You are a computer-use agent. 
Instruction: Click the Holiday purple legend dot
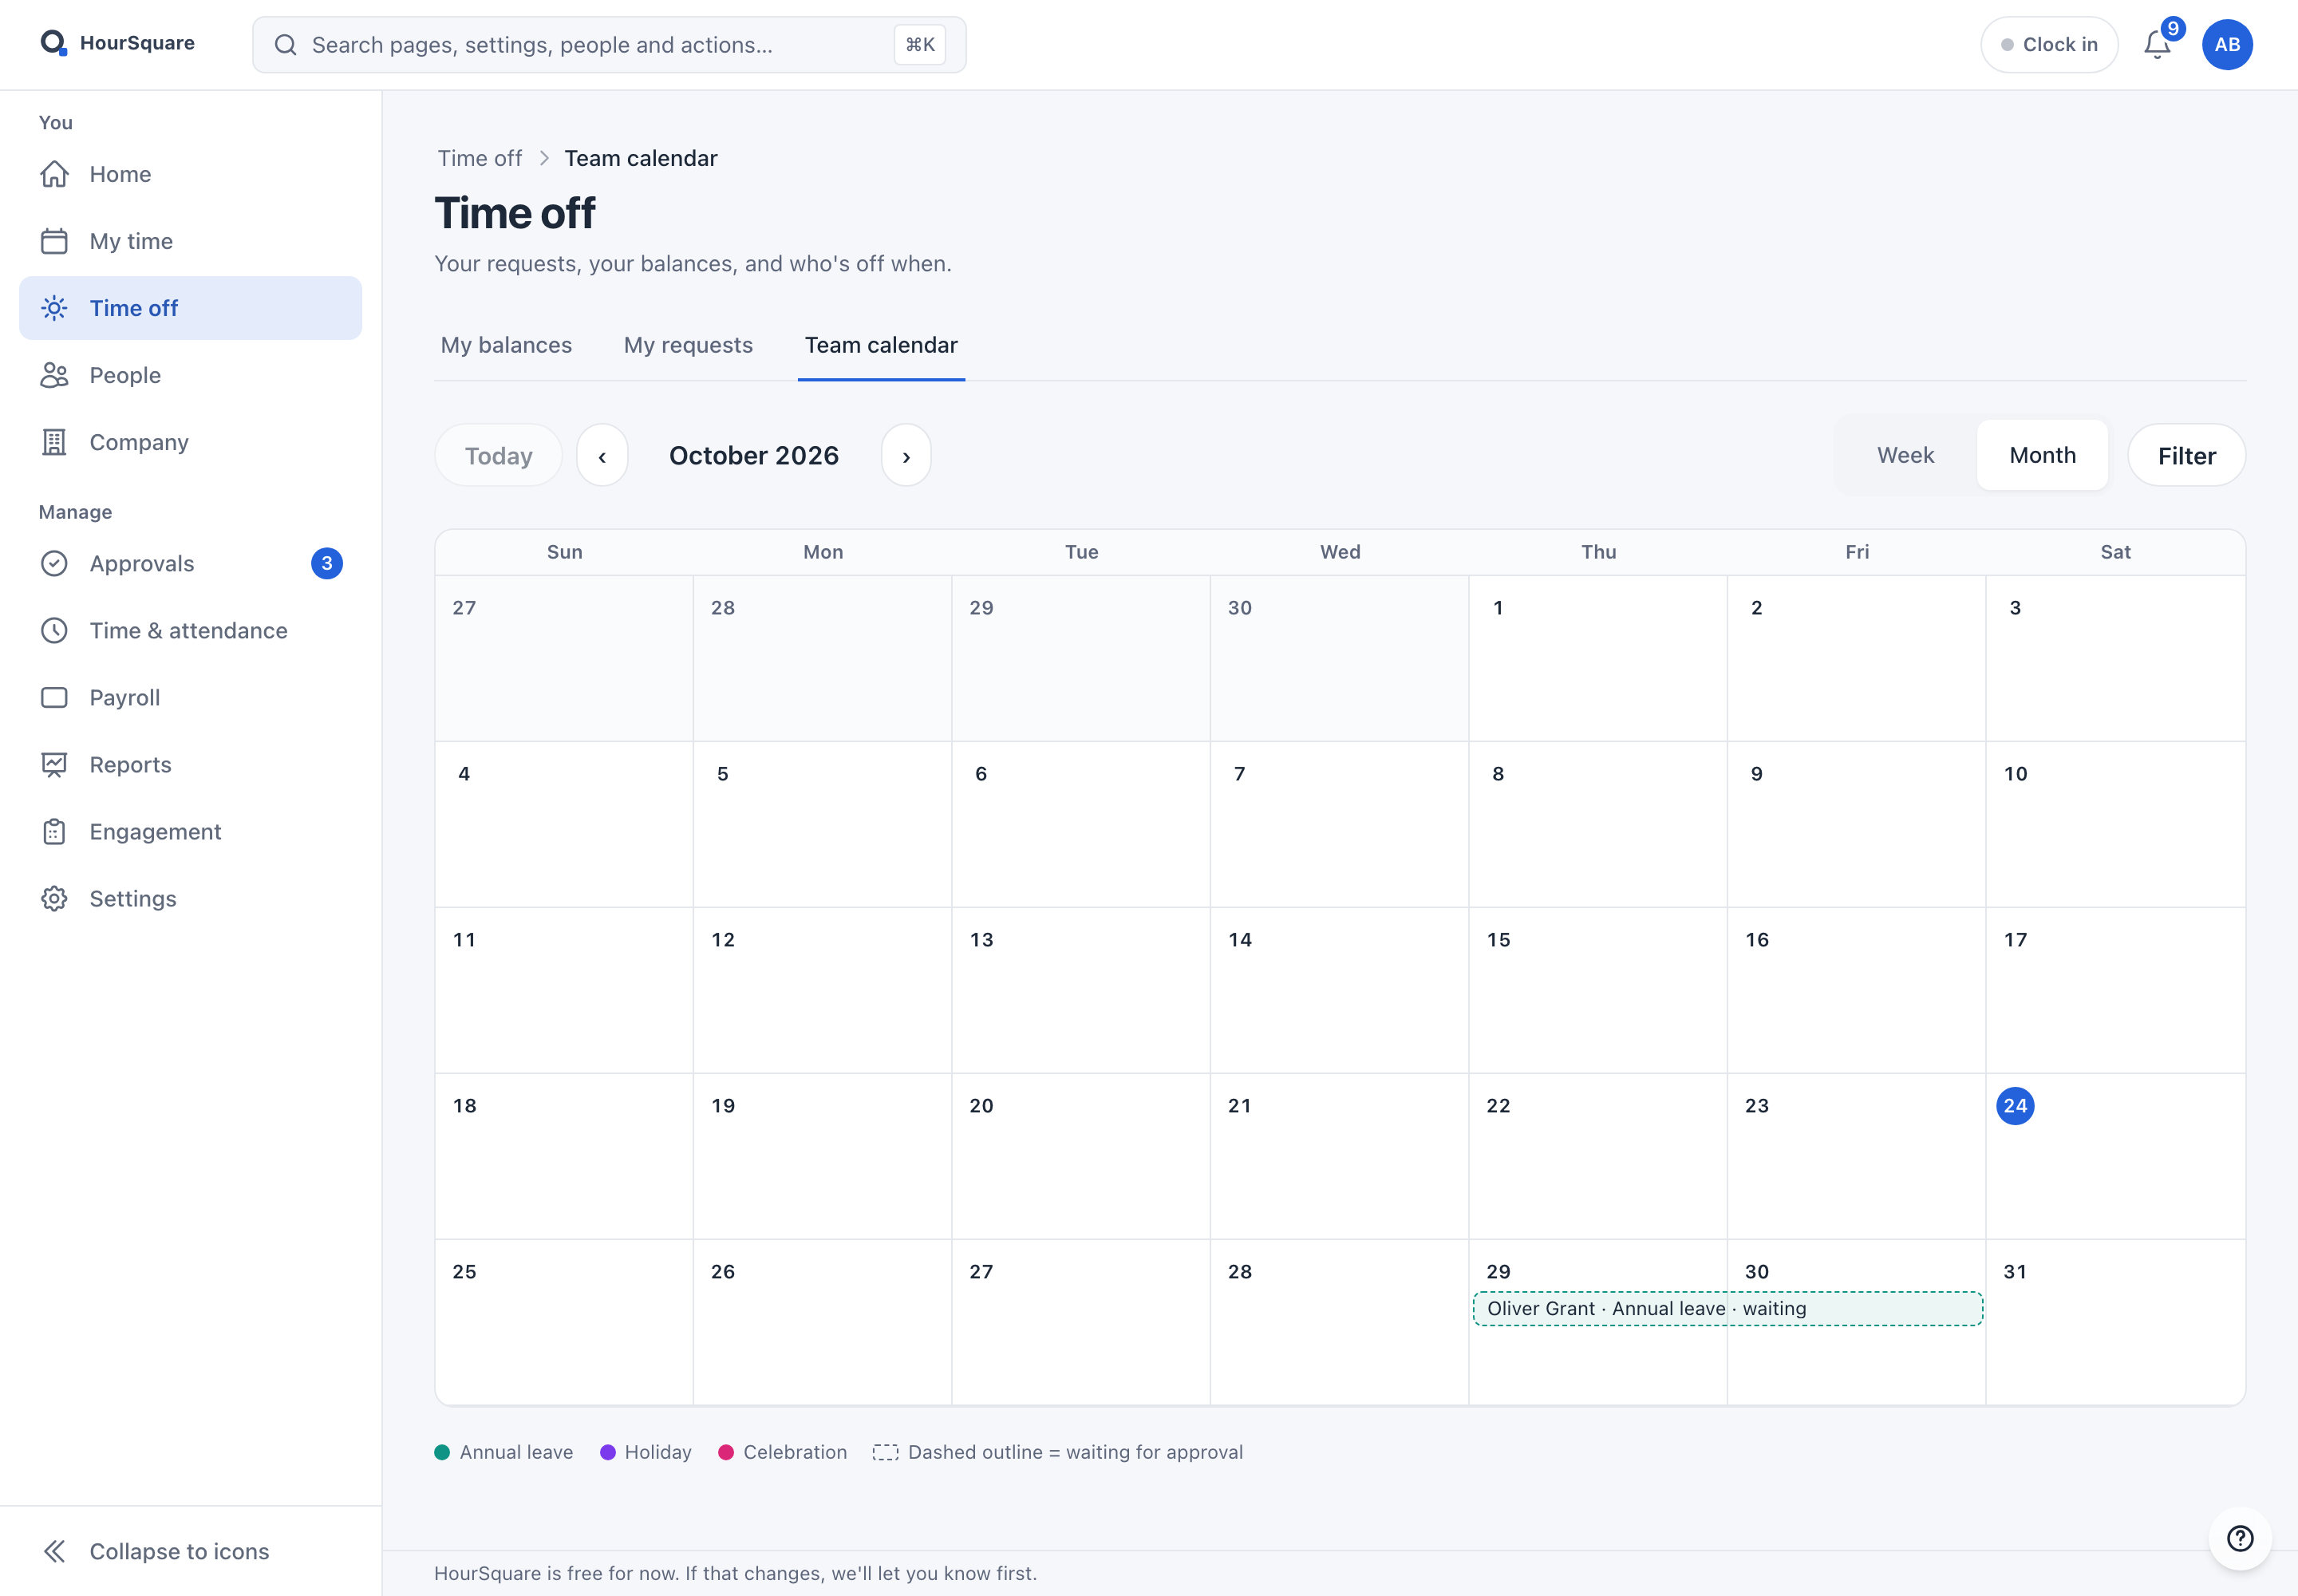(x=607, y=1452)
